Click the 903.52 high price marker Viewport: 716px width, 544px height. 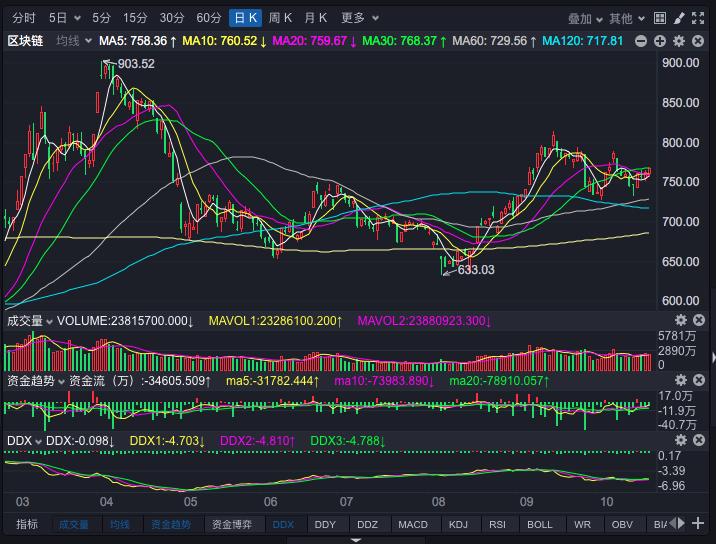click(136, 64)
